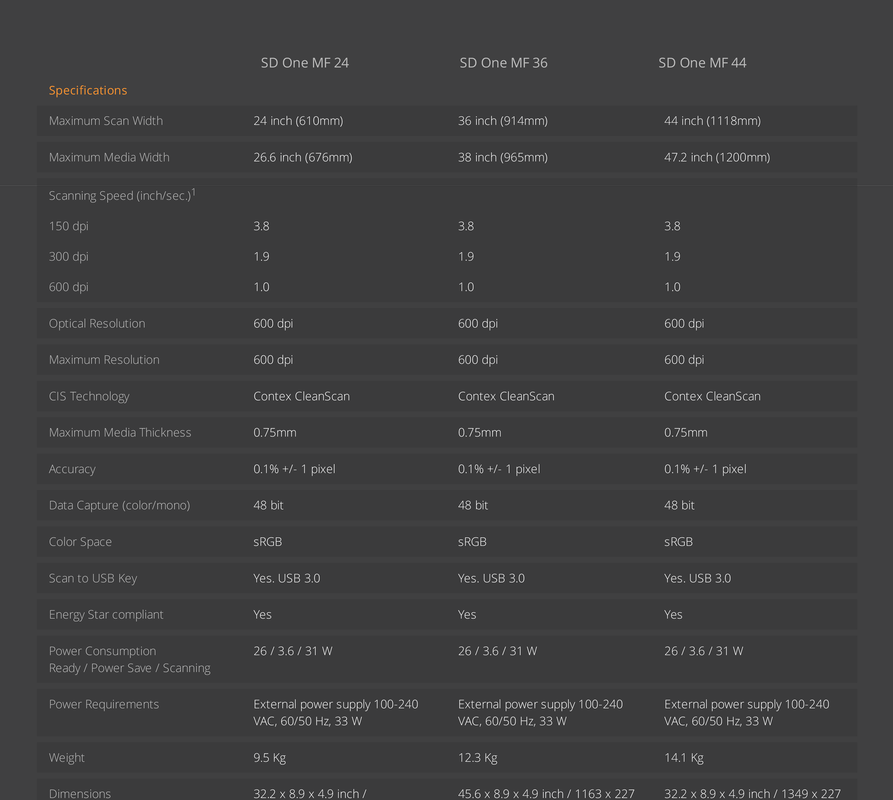Click the Maximum Media Thickness label
This screenshot has height=800, width=893.
pyautogui.click(x=120, y=433)
